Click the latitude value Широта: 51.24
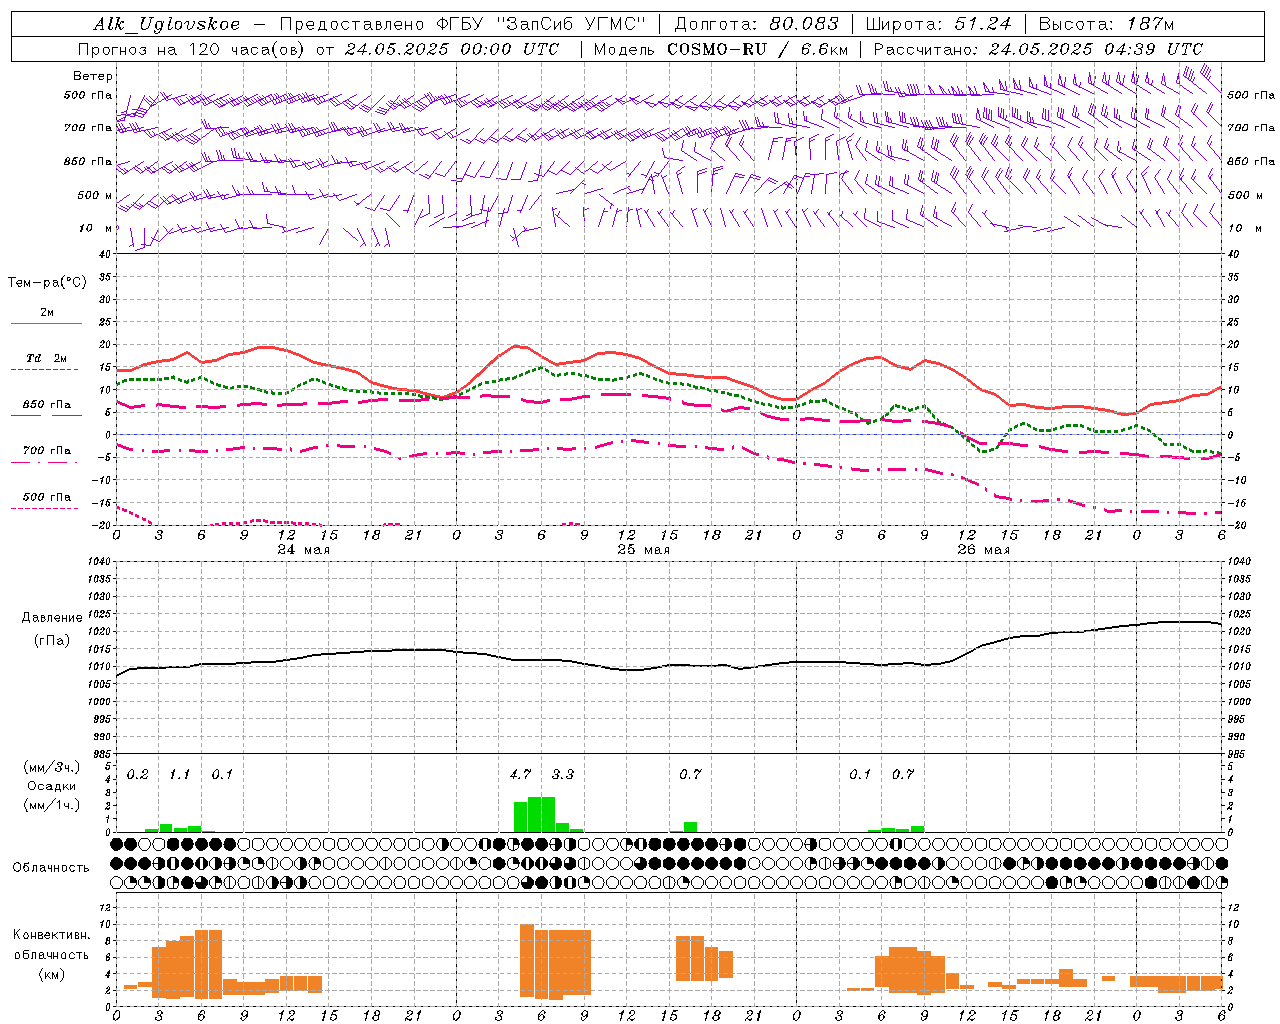 (x=938, y=24)
